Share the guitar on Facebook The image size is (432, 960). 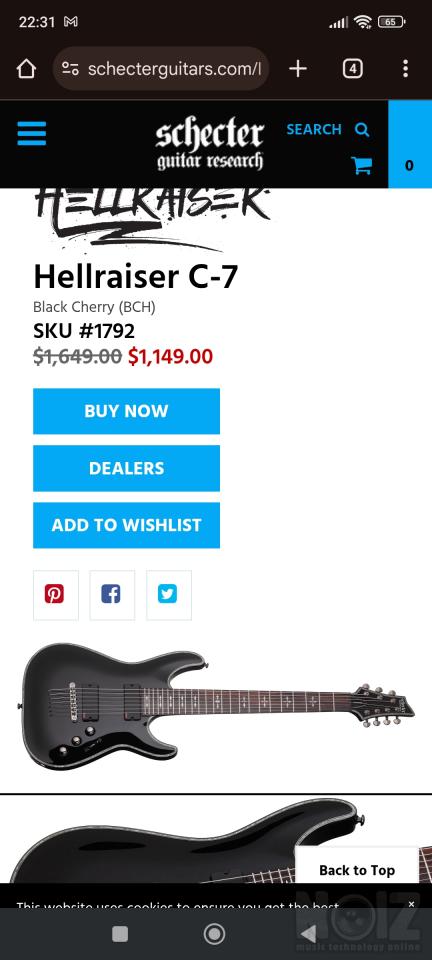tap(112, 594)
